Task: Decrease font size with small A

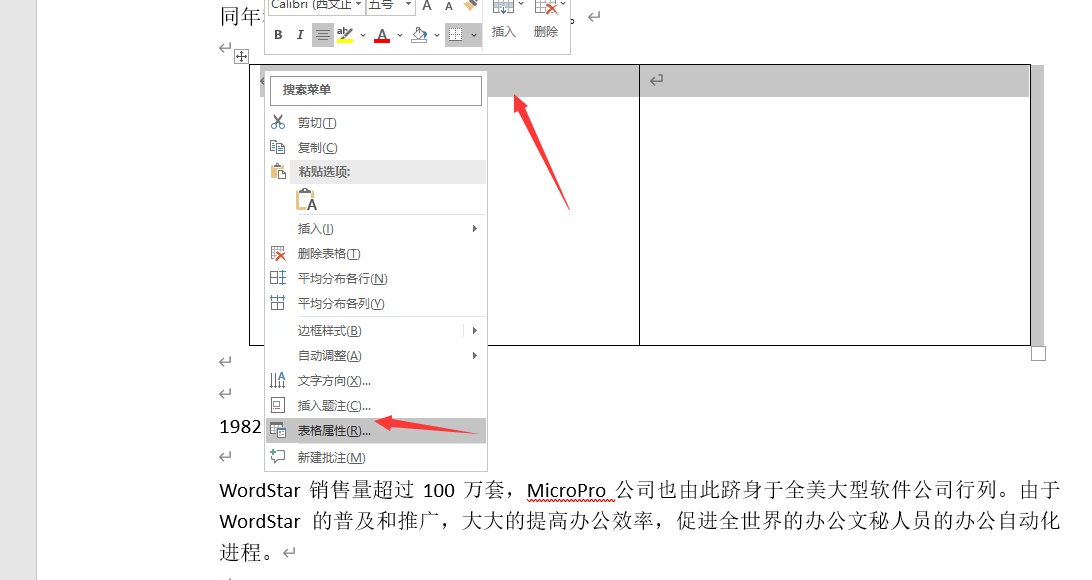Action: (449, 6)
